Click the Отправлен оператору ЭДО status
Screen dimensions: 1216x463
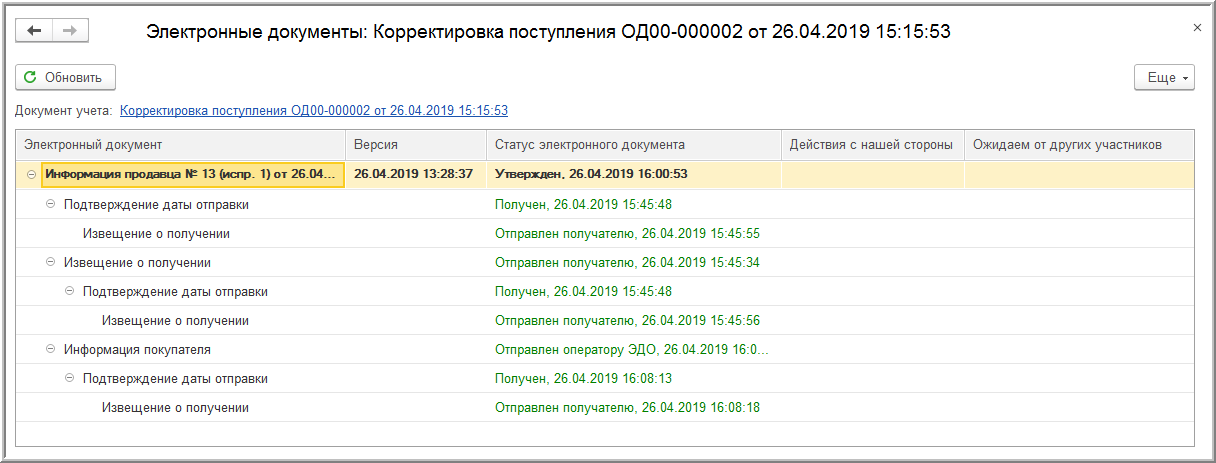click(631, 350)
